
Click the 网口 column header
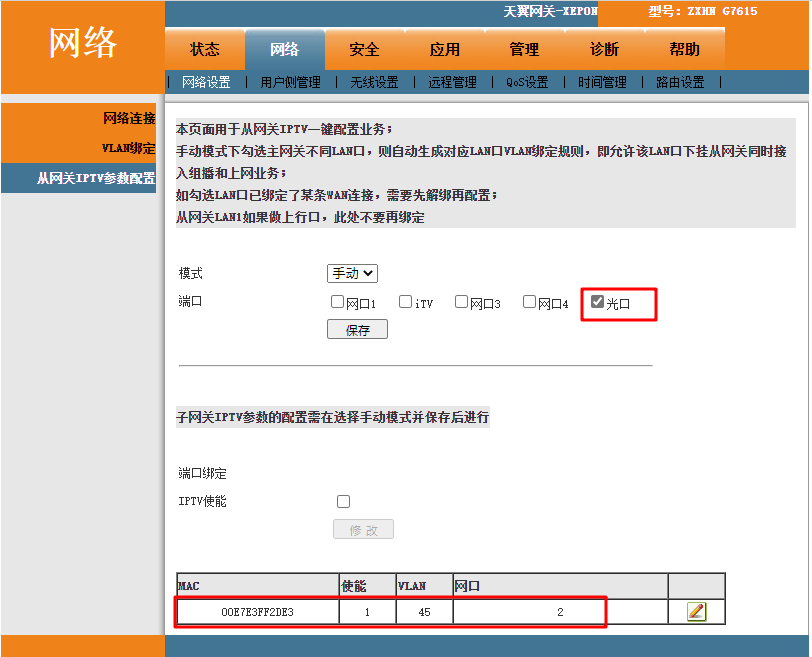click(560, 586)
